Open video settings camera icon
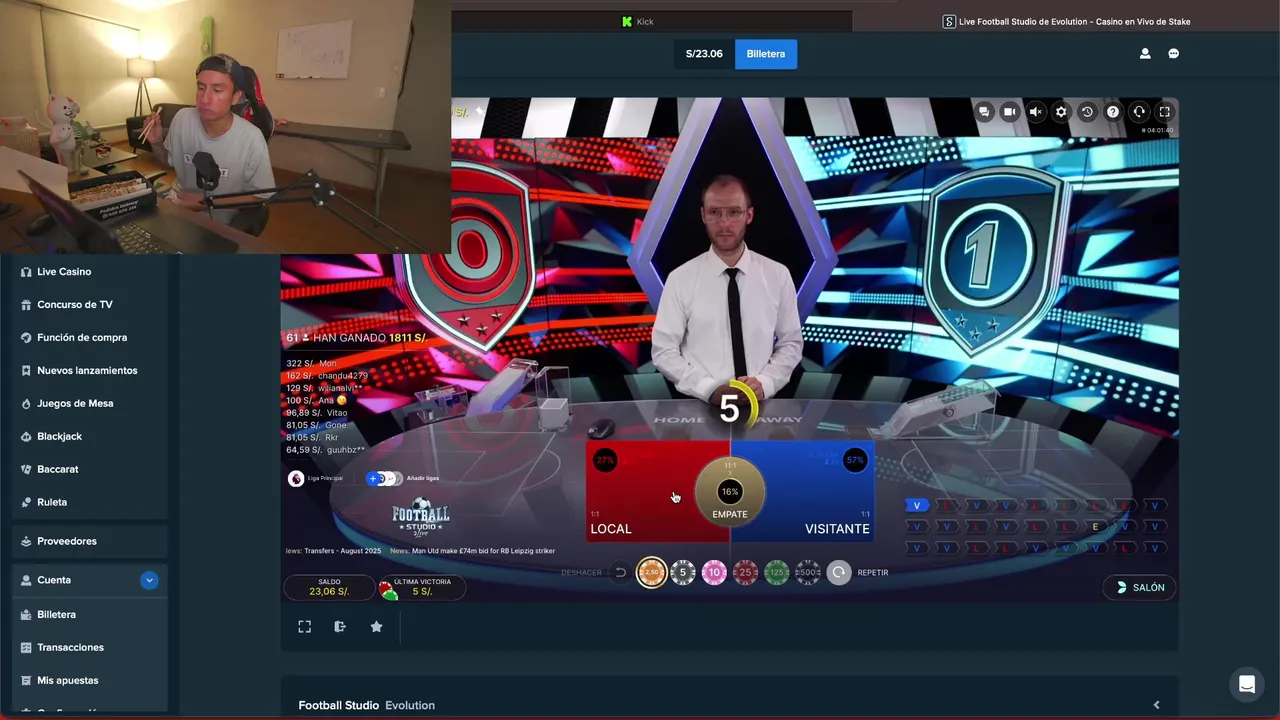 (1010, 112)
